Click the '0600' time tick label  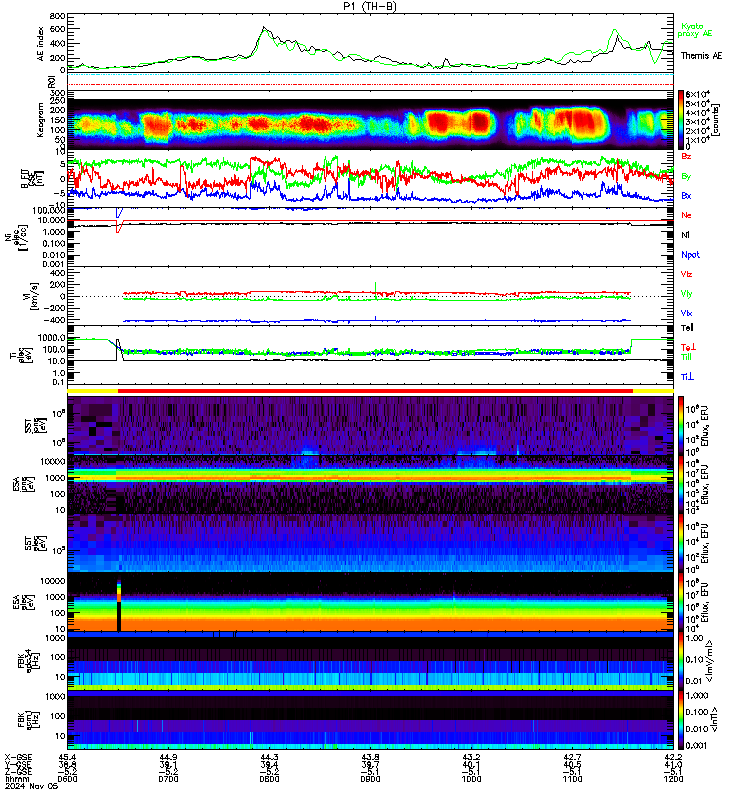[67, 779]
